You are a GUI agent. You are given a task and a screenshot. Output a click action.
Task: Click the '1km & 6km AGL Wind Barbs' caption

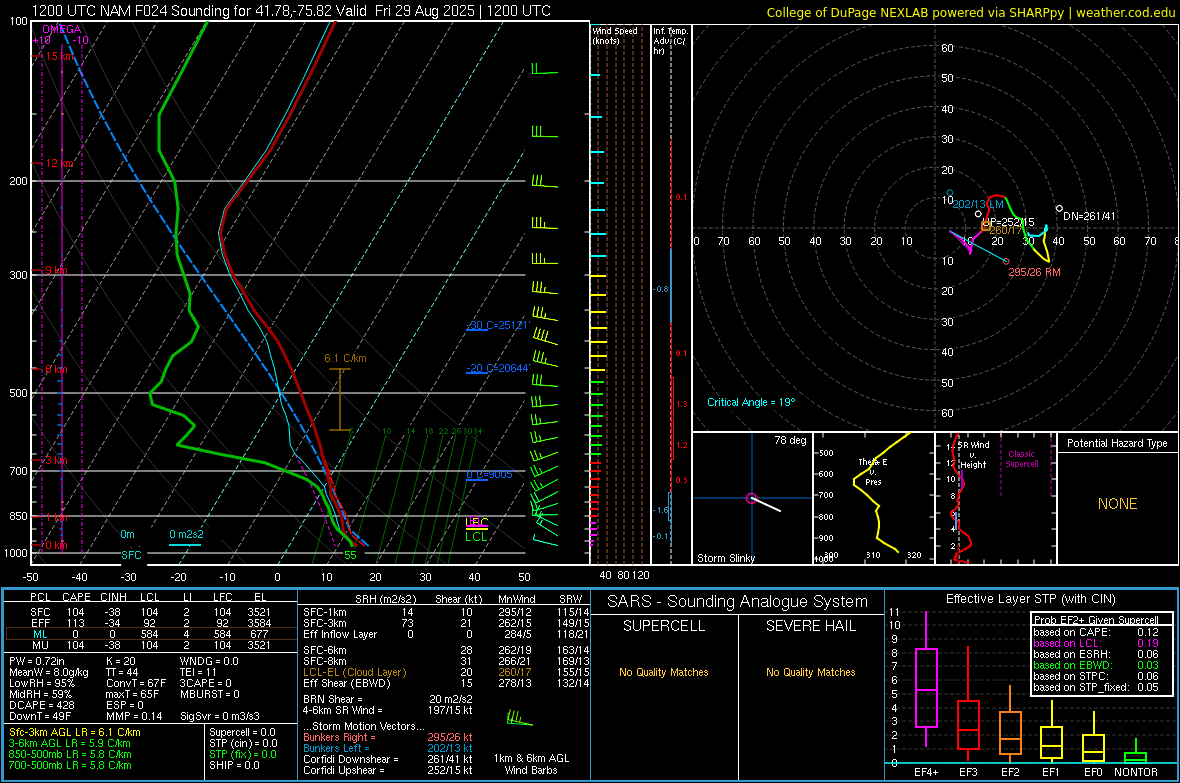point(531,764)
